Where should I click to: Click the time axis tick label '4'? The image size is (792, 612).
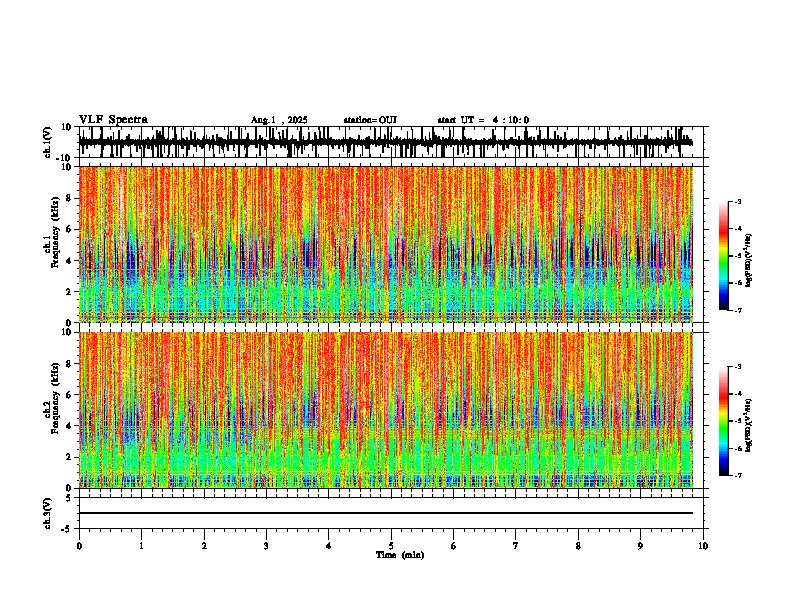pyautogui.click(x=329, y=546)
